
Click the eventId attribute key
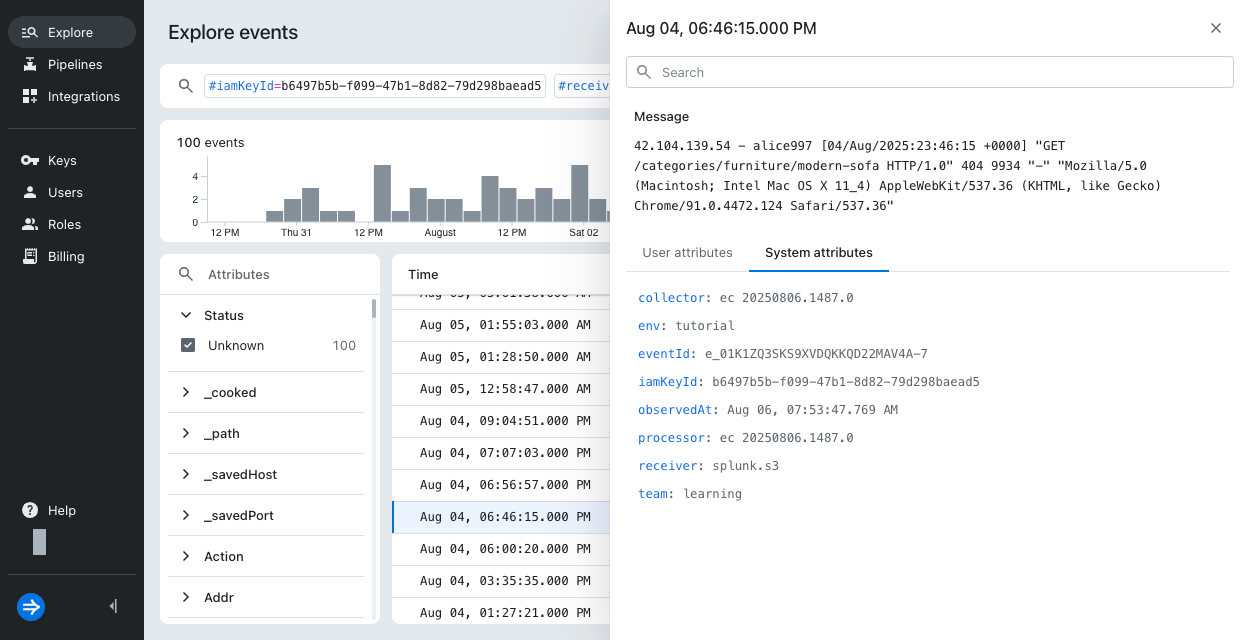[x=665, y=354]
